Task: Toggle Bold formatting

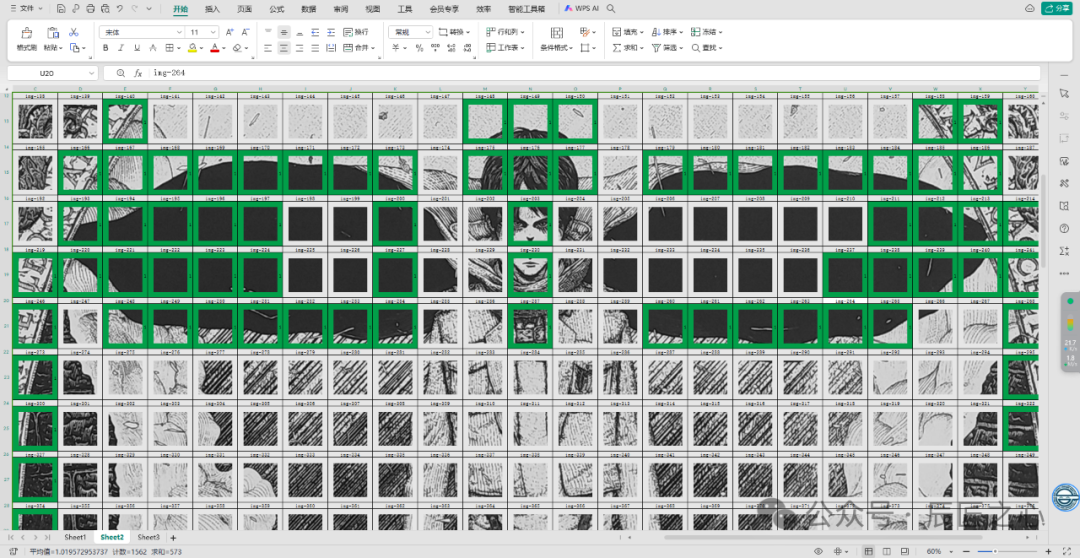Action: (x=105, y=48)
